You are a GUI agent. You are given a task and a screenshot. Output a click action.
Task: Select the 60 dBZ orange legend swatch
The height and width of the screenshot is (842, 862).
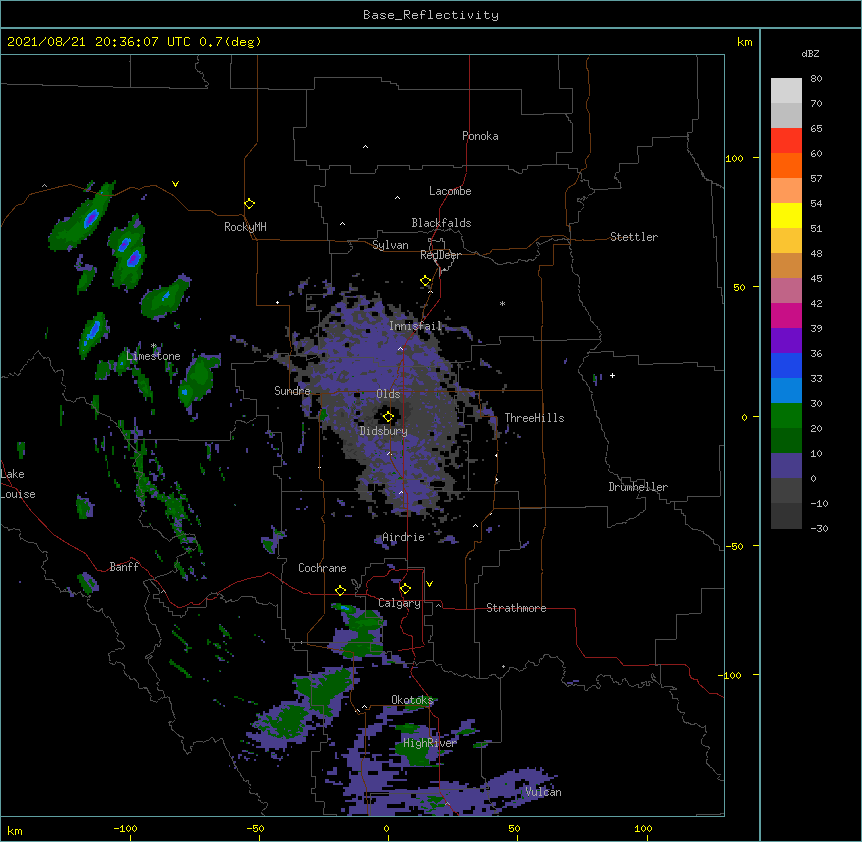coord(786,165)
